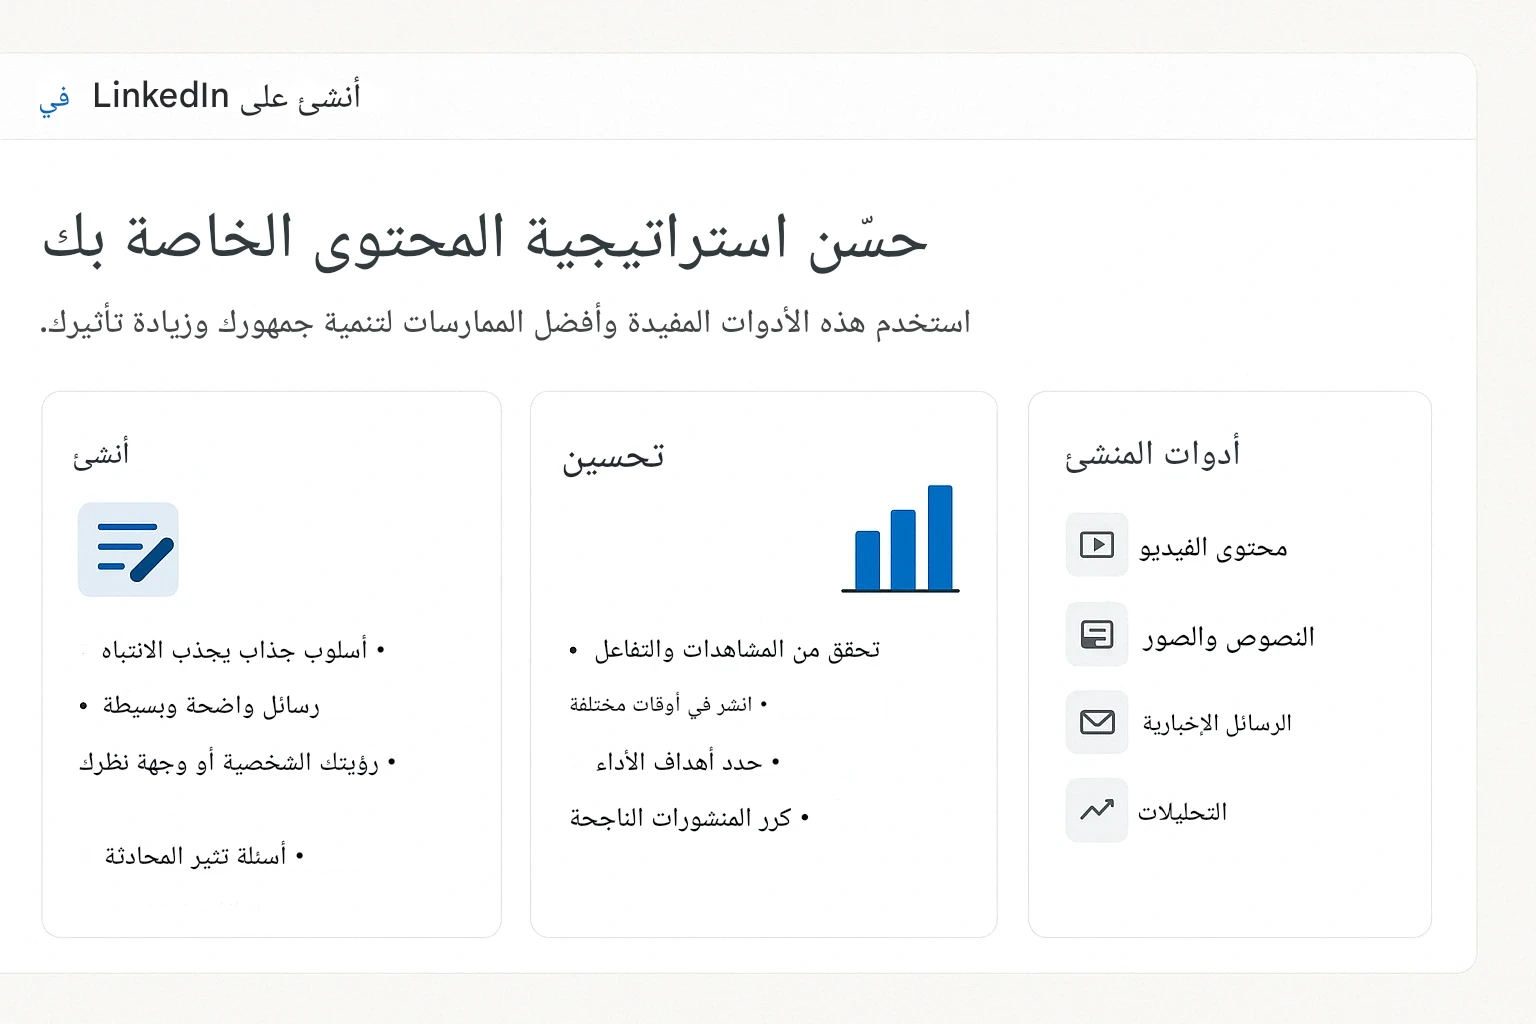Open the trending arrow icon for التحليلات
The width and height of the screenshot is (1536, 1024).
(x=1097, y=810)
